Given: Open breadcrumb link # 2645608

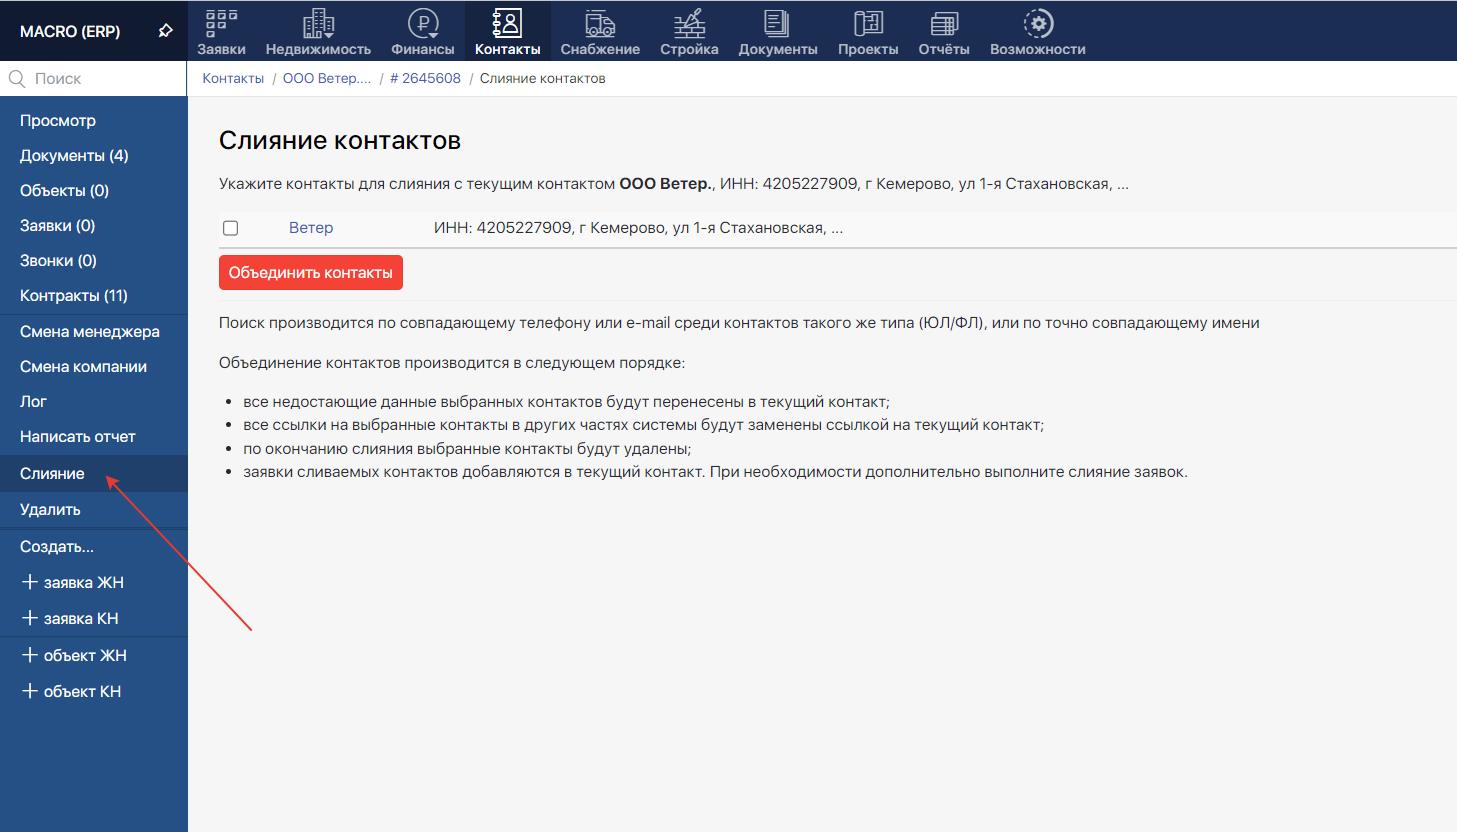Looking at the screenshot, I should tap(425, 78).
